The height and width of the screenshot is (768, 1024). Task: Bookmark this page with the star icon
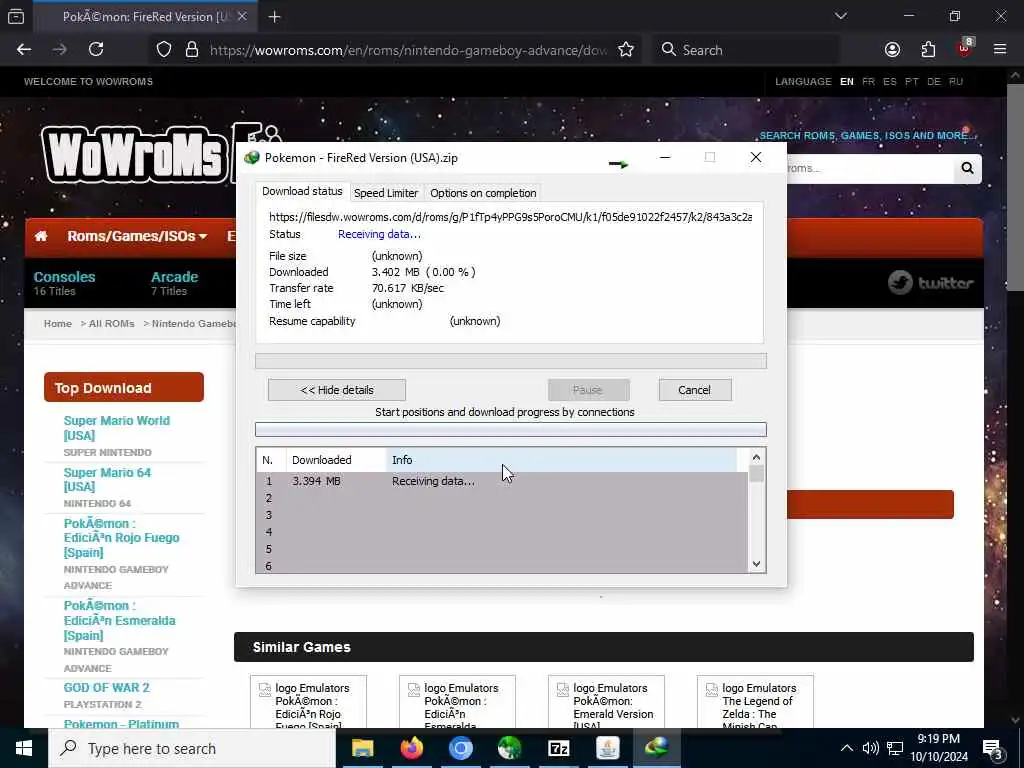[626, 50]
